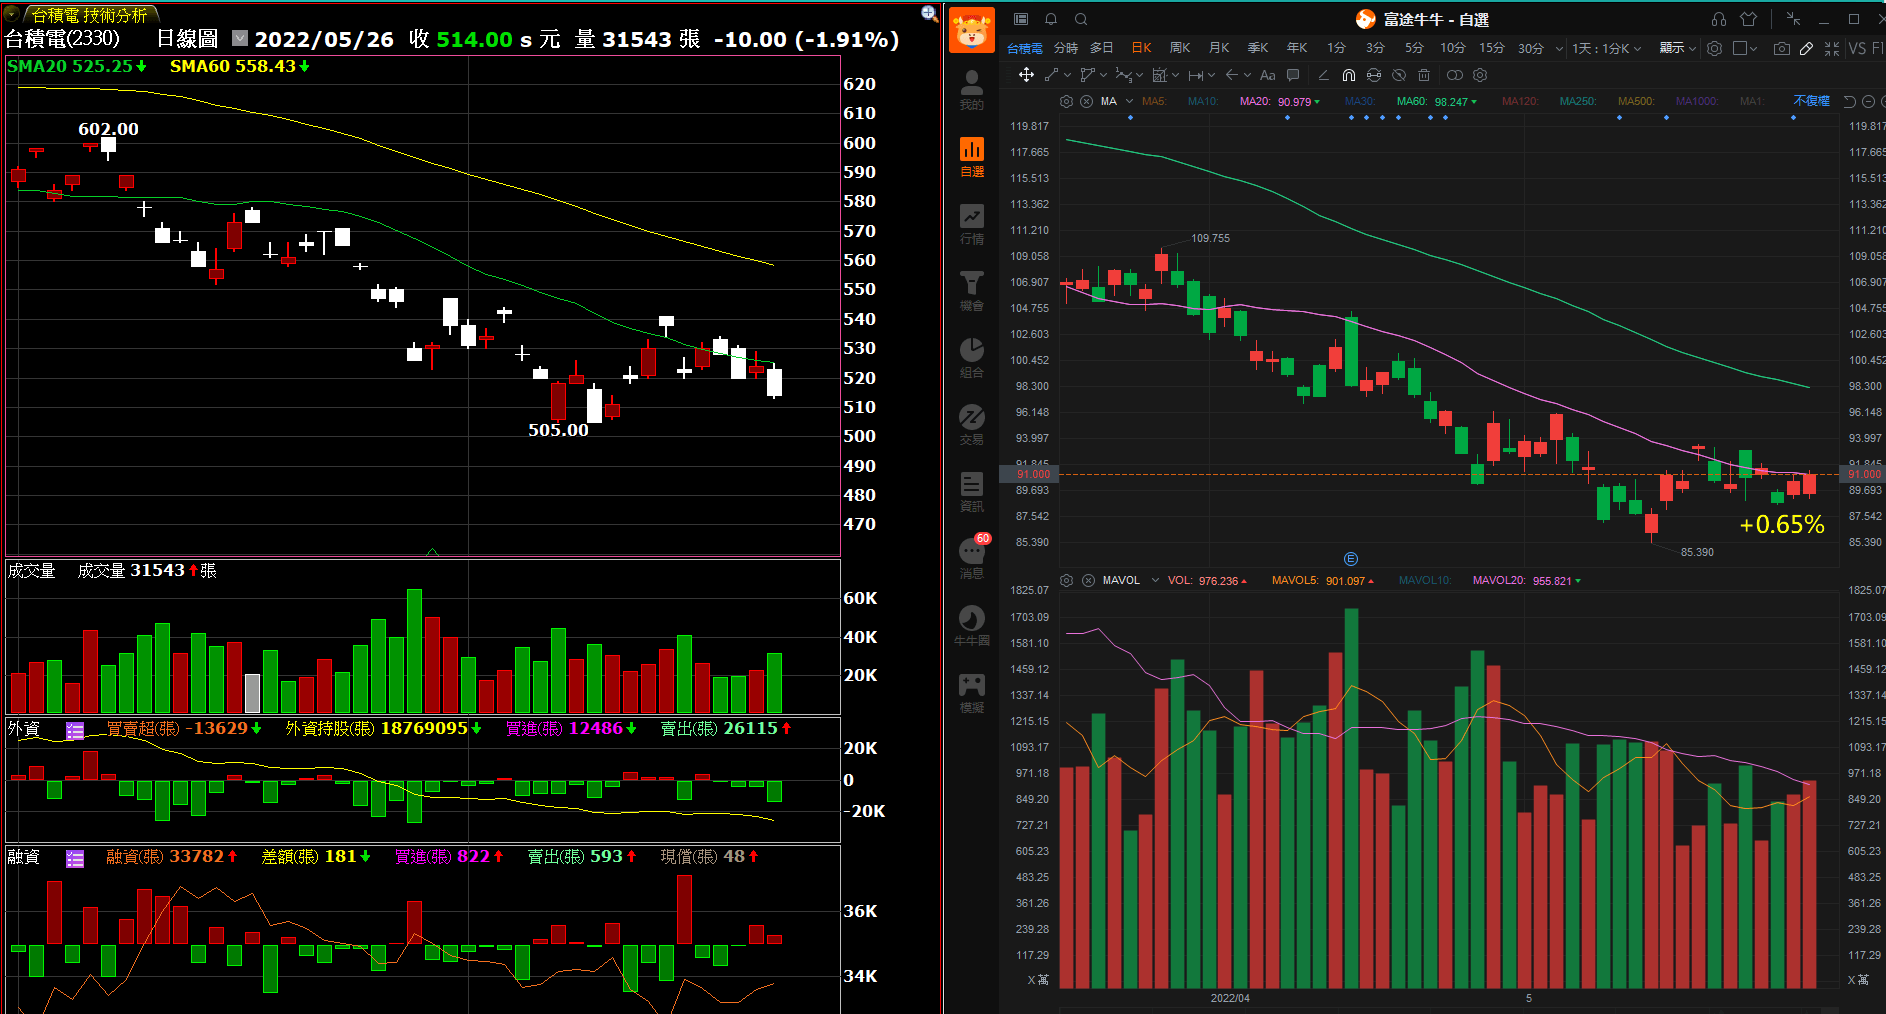Remove the MA indicator with X button
The height and width of the screenshot is (1014, 1886).
1086,101
